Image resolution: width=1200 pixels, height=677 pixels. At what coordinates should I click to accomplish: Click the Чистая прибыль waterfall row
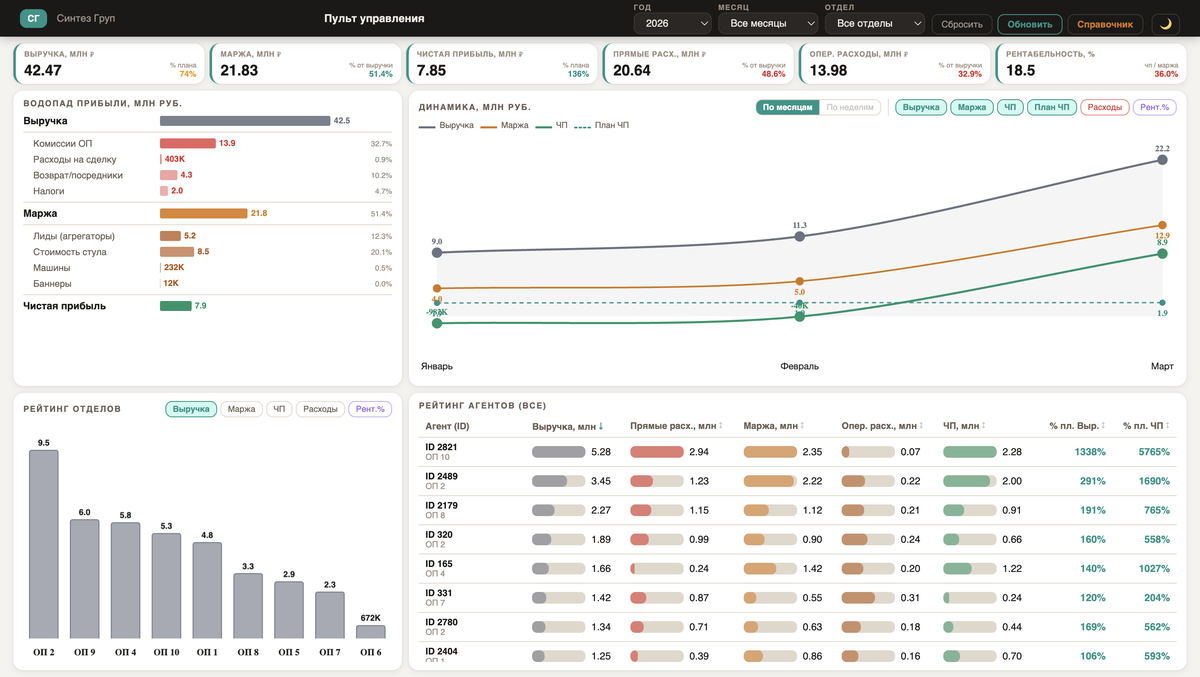point(207,306)
